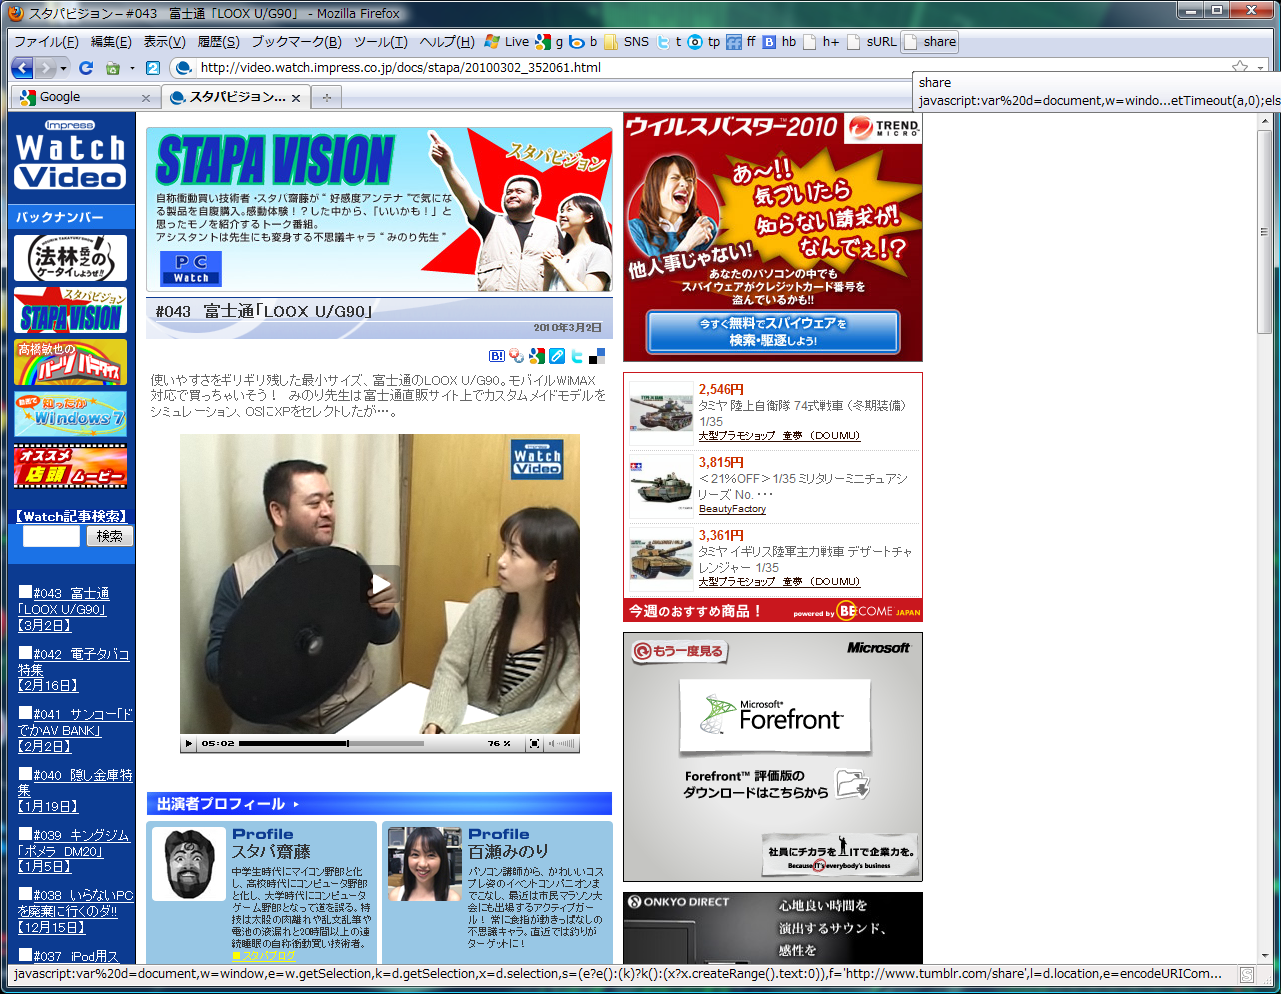Image resolution: width=1281 pixels, height=994 pixels.
Task: Open the #038 いらないPC link
Action: [75, 911]
